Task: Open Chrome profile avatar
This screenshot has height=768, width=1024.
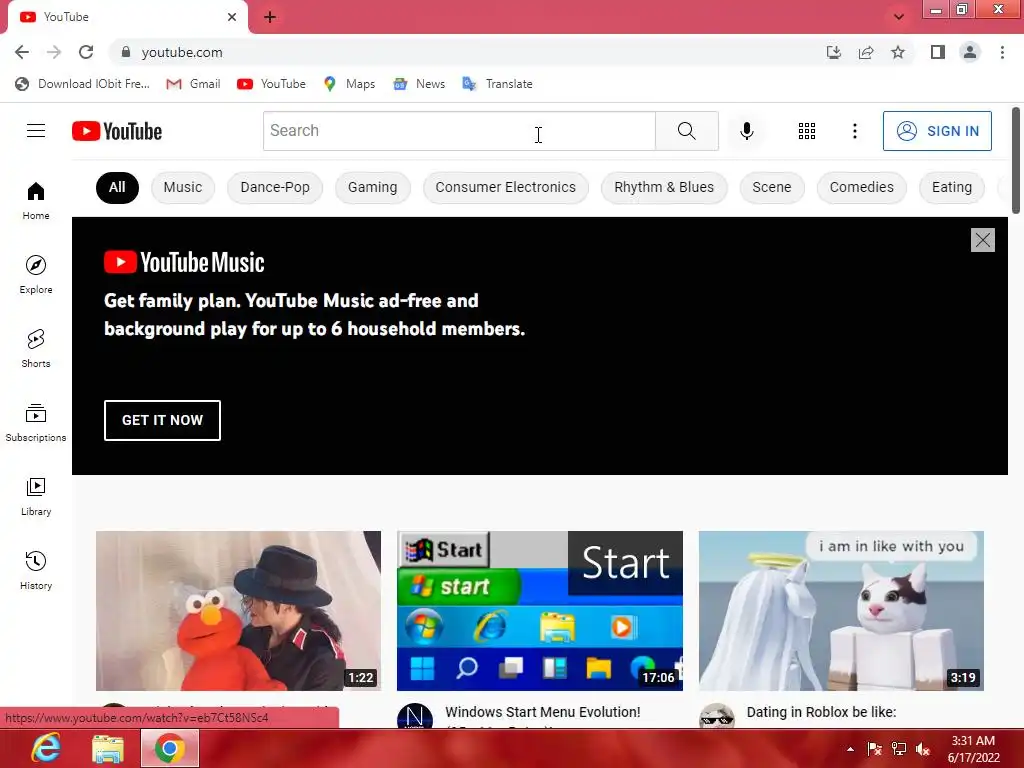Action: (970, 52)
